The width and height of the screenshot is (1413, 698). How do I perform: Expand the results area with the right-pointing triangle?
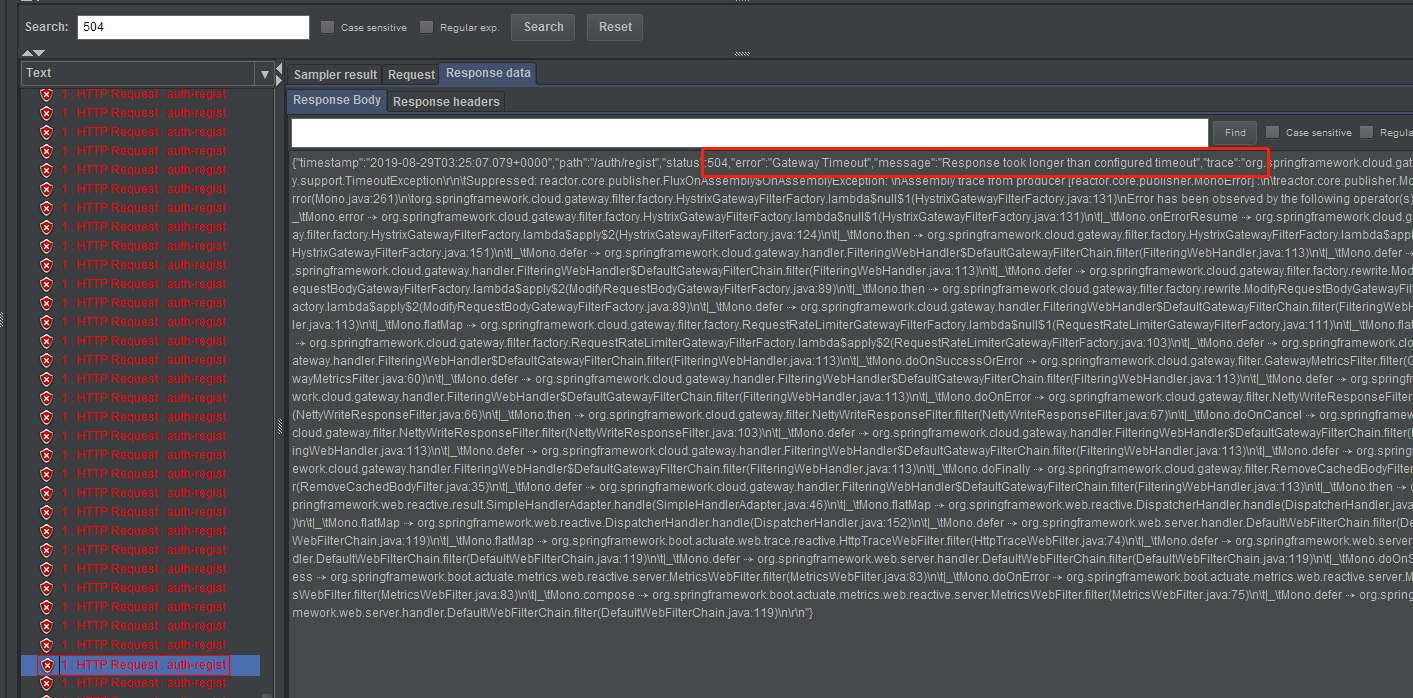point(279,80)
